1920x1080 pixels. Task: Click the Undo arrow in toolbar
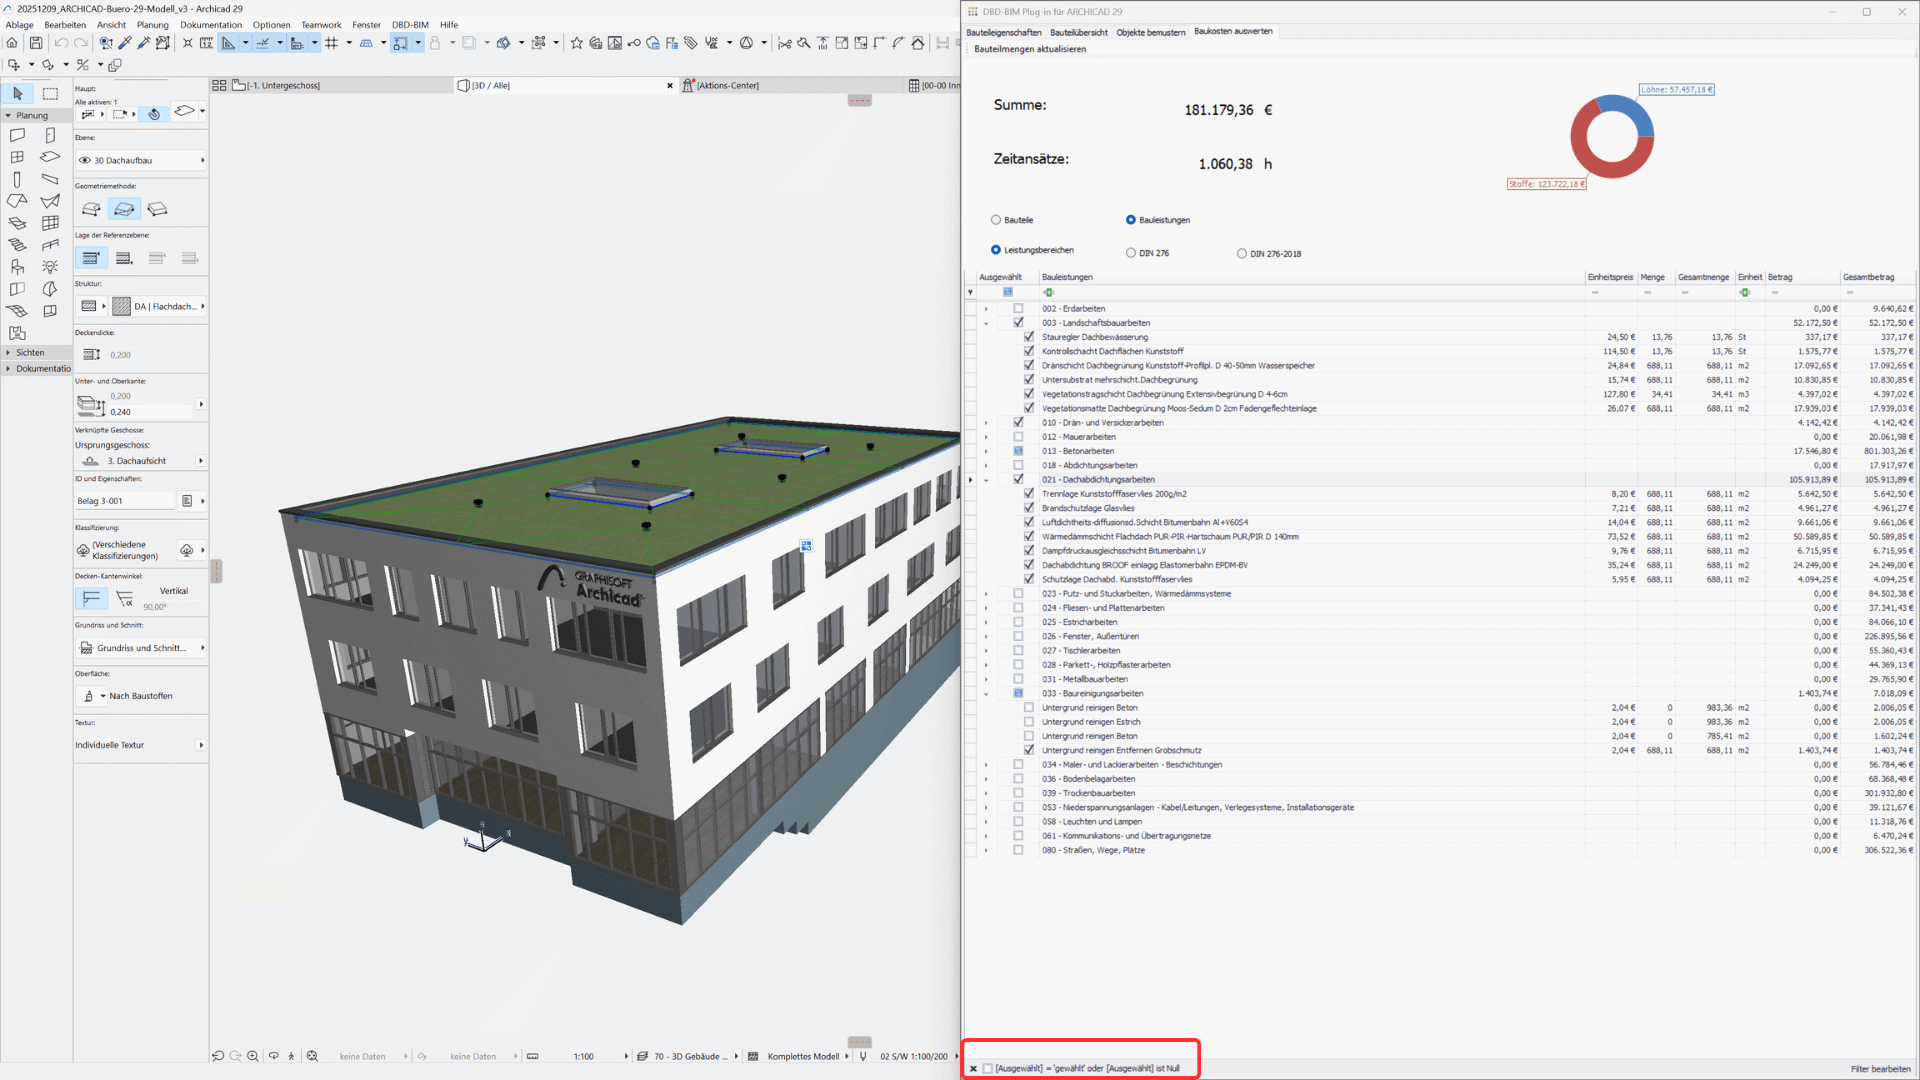point(61,43)
